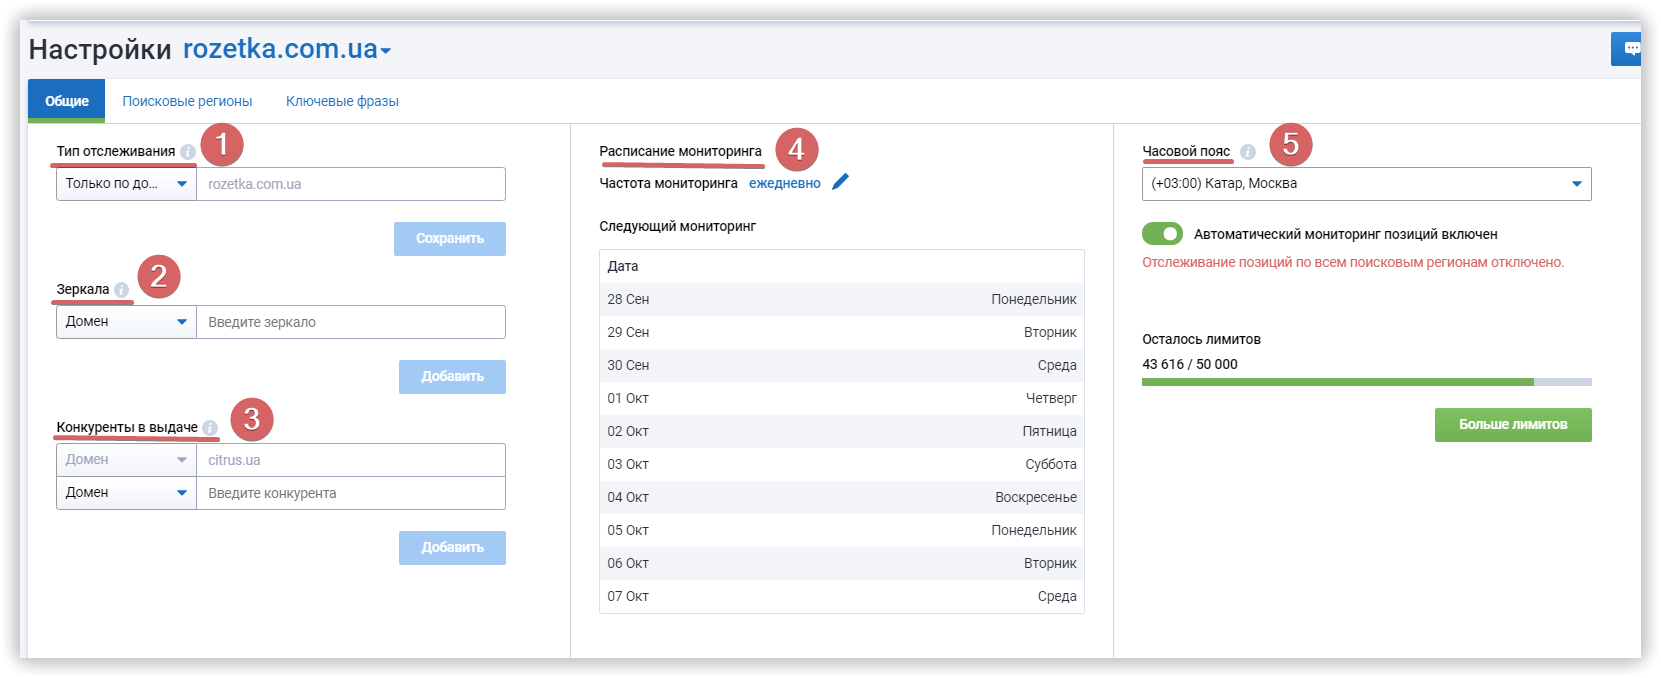This screenshot has height=678, width=1661.
Task: Click the Следующий мониторинг heading
Action: point(677,226)
